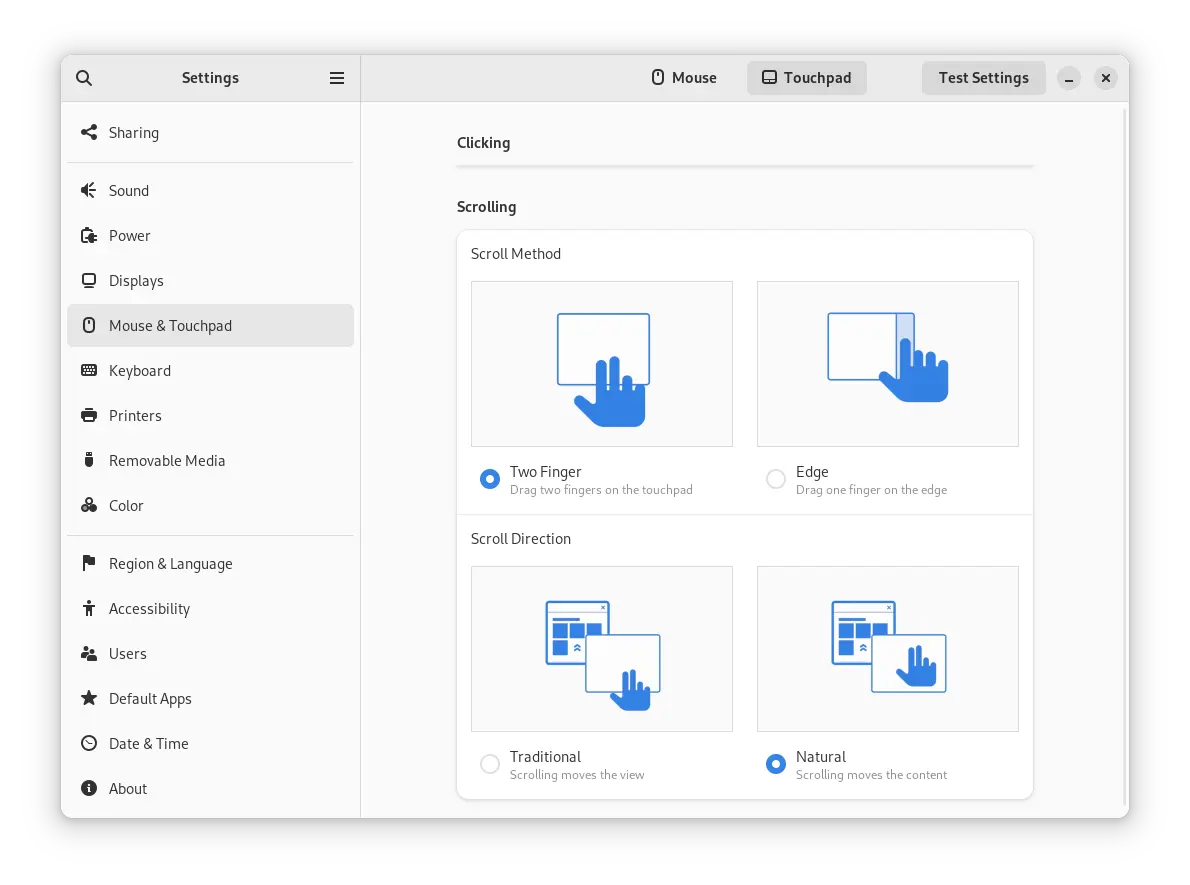Click the Sharing icon in sidebar
This screenshot has height=885, width=1190.
point(89,133)
